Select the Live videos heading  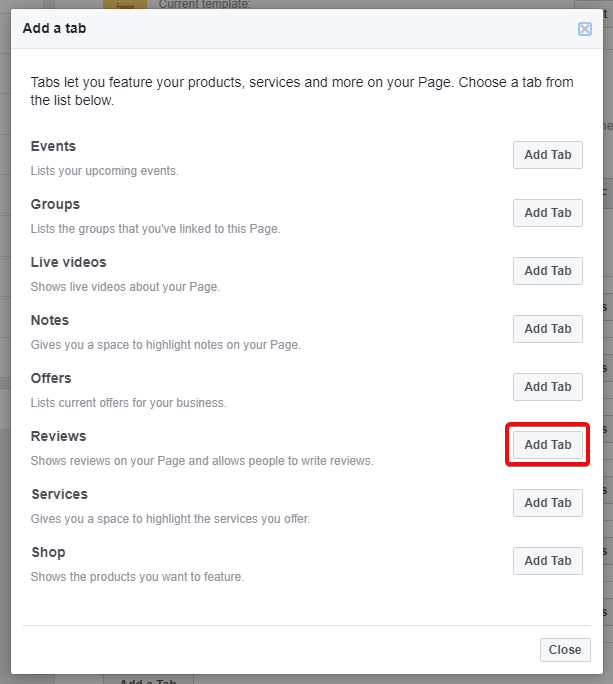click(68, 262)
